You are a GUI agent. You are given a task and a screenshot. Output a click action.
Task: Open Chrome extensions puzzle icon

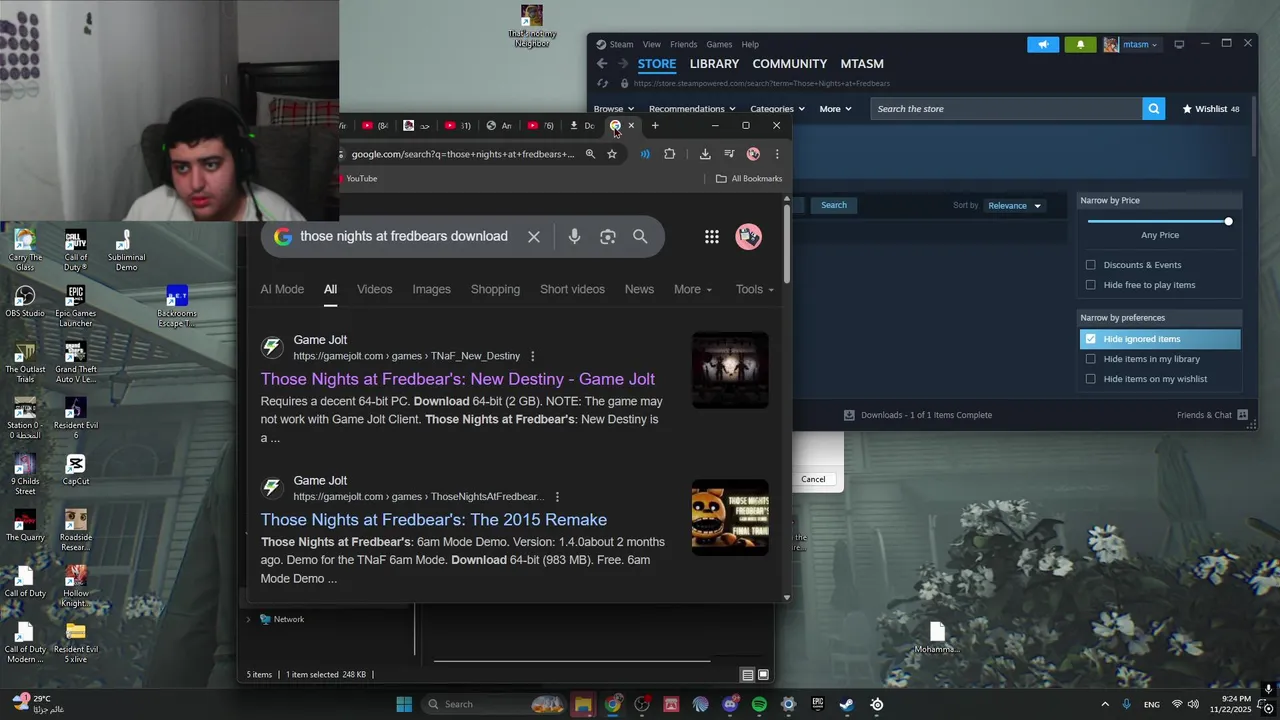coord(670,154)
